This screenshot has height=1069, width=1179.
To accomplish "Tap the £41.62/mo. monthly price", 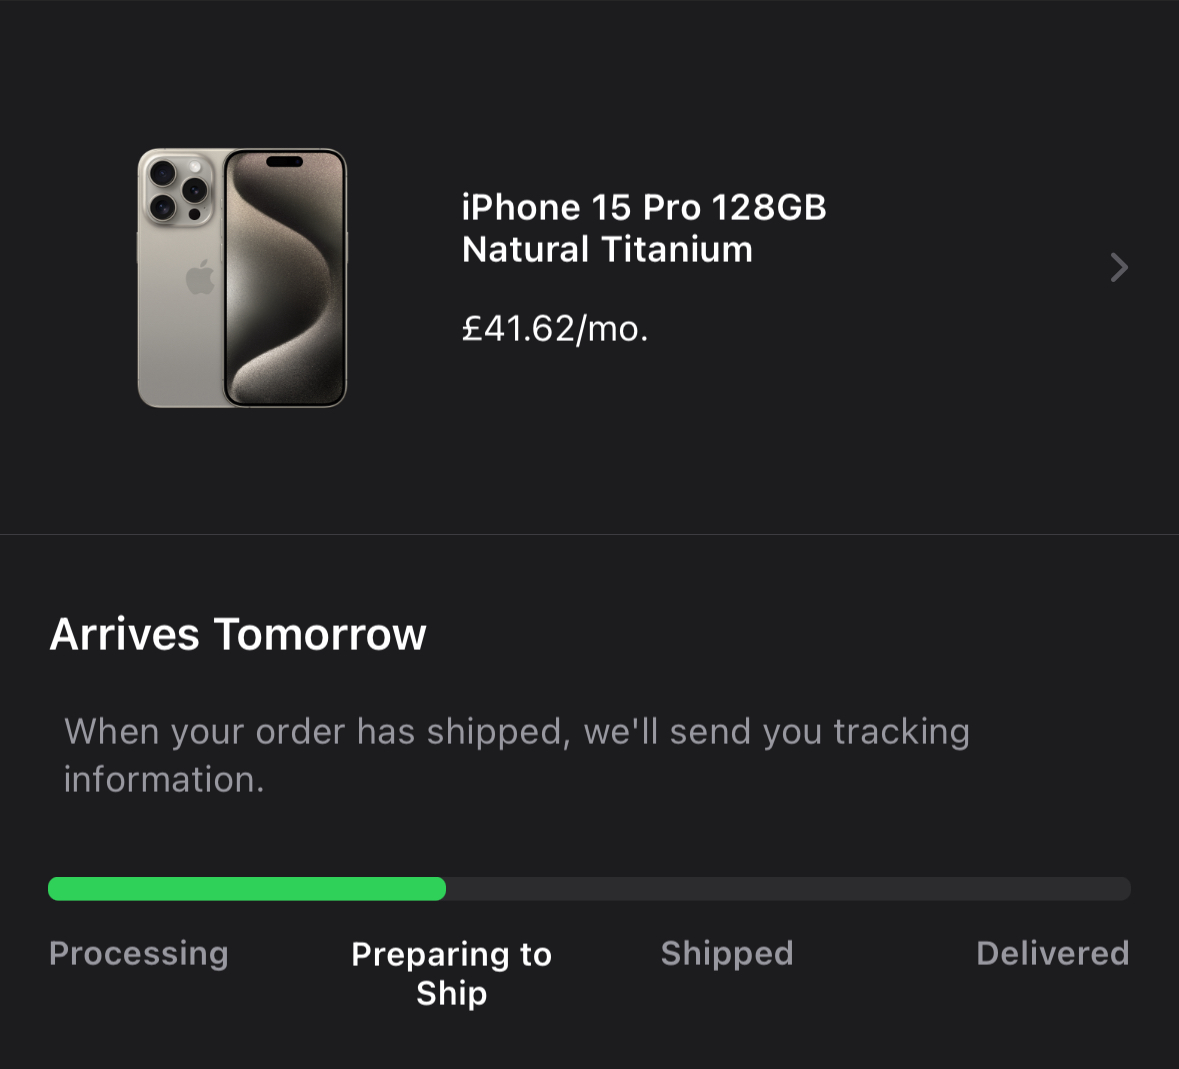I will click(555, 328).
